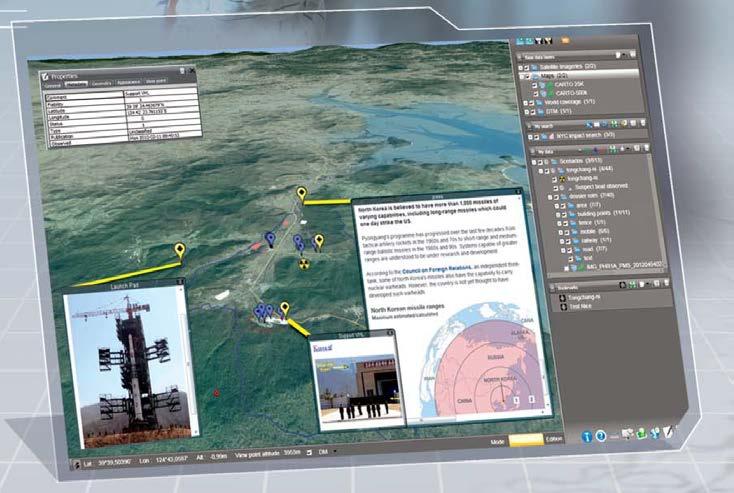Expand the DTM tree node

pyautogui.click(x=527, y=112)
